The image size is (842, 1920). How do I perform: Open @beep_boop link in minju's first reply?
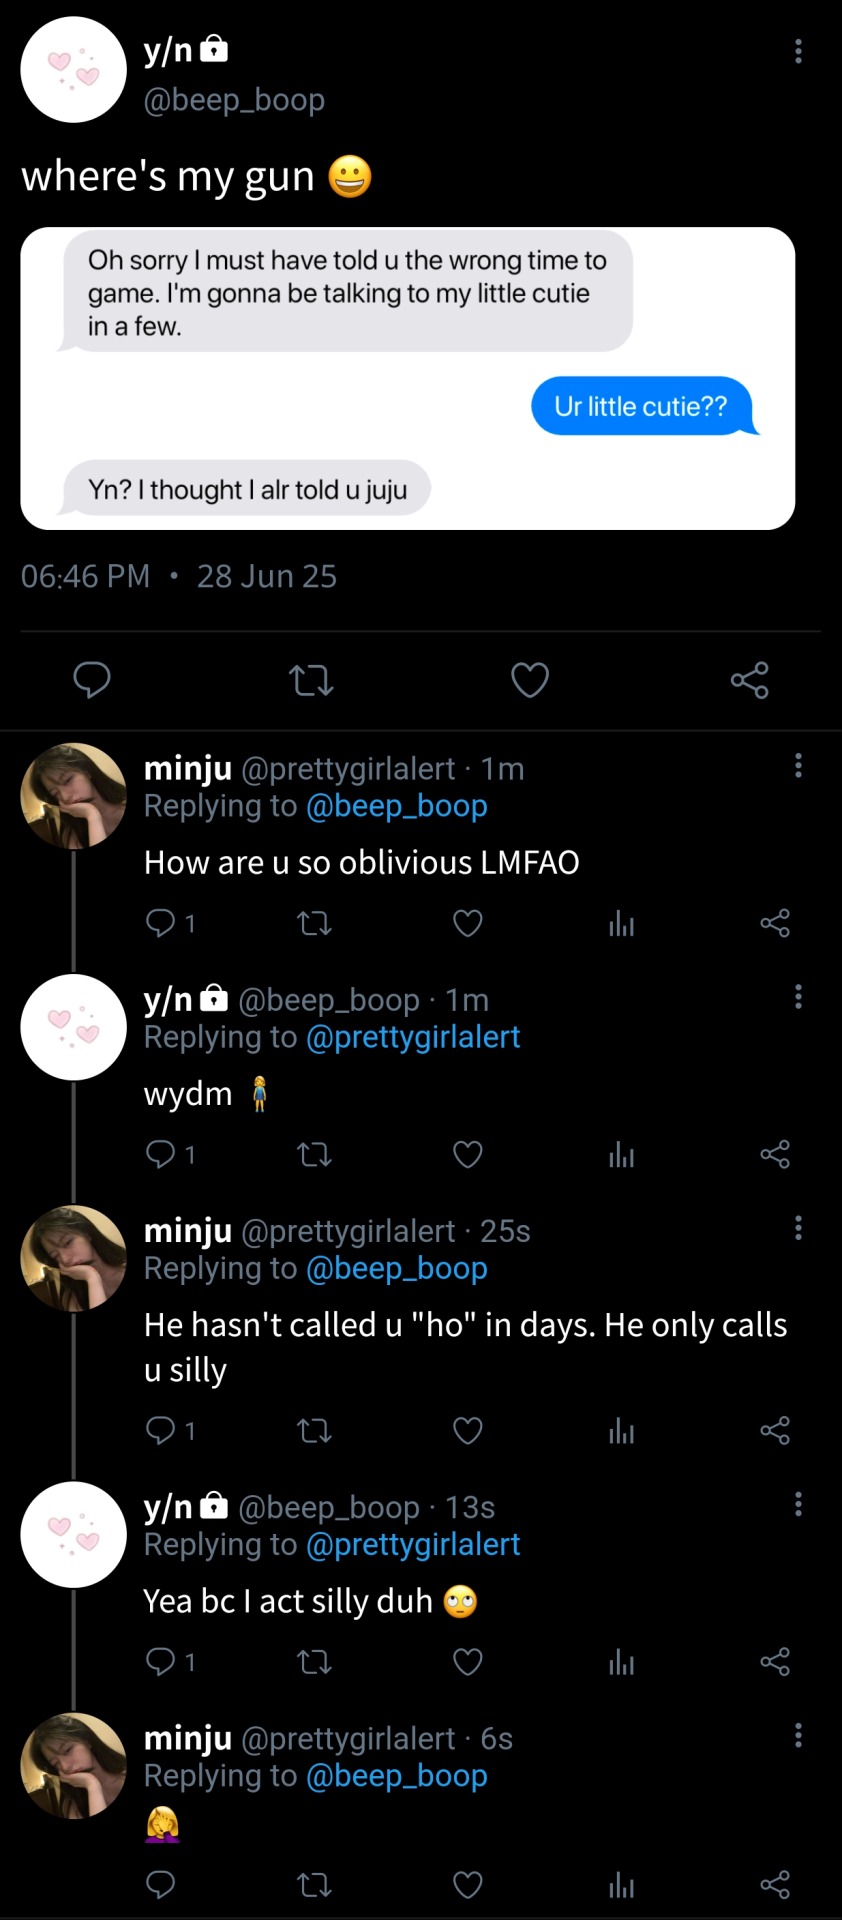(x=397, y=806)
